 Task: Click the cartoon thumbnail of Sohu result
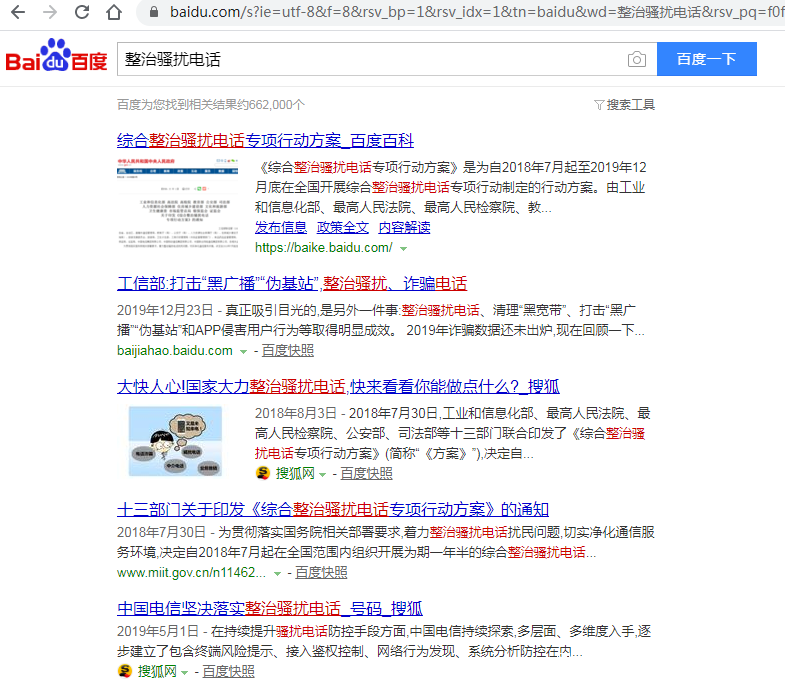click(175, 441)
